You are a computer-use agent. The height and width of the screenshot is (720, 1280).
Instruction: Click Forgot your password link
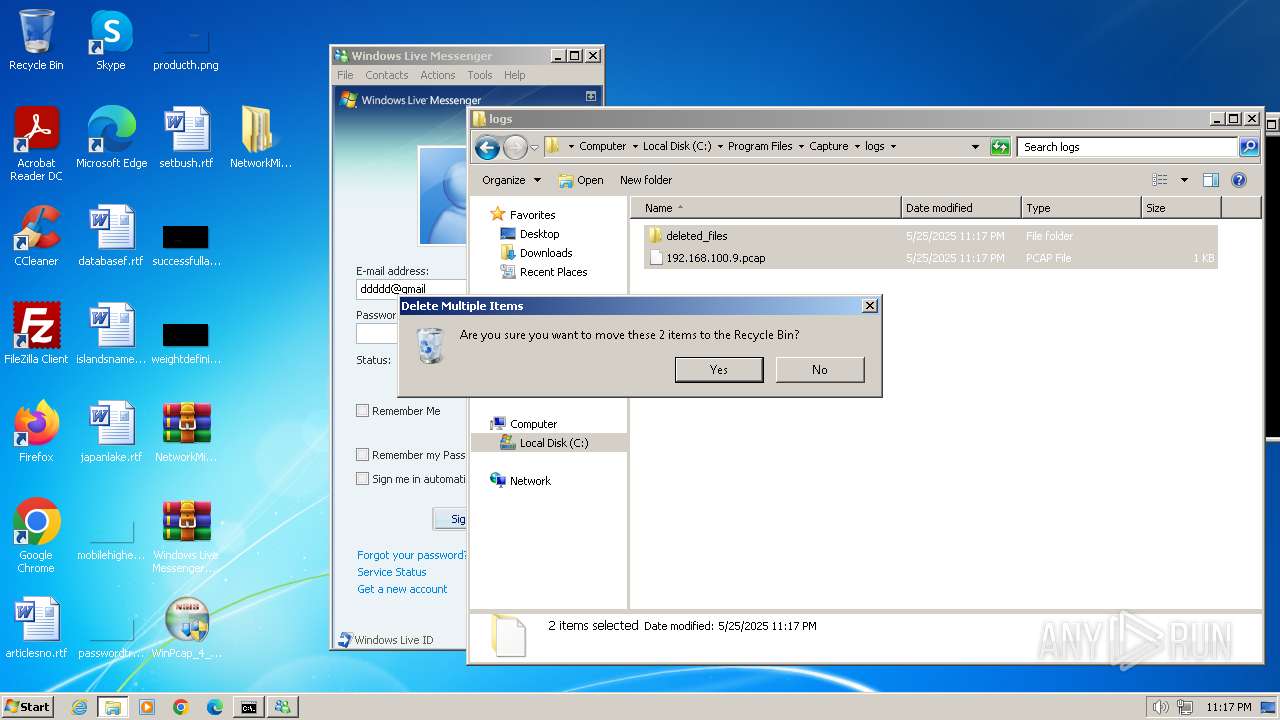click(x=411, y=555)
